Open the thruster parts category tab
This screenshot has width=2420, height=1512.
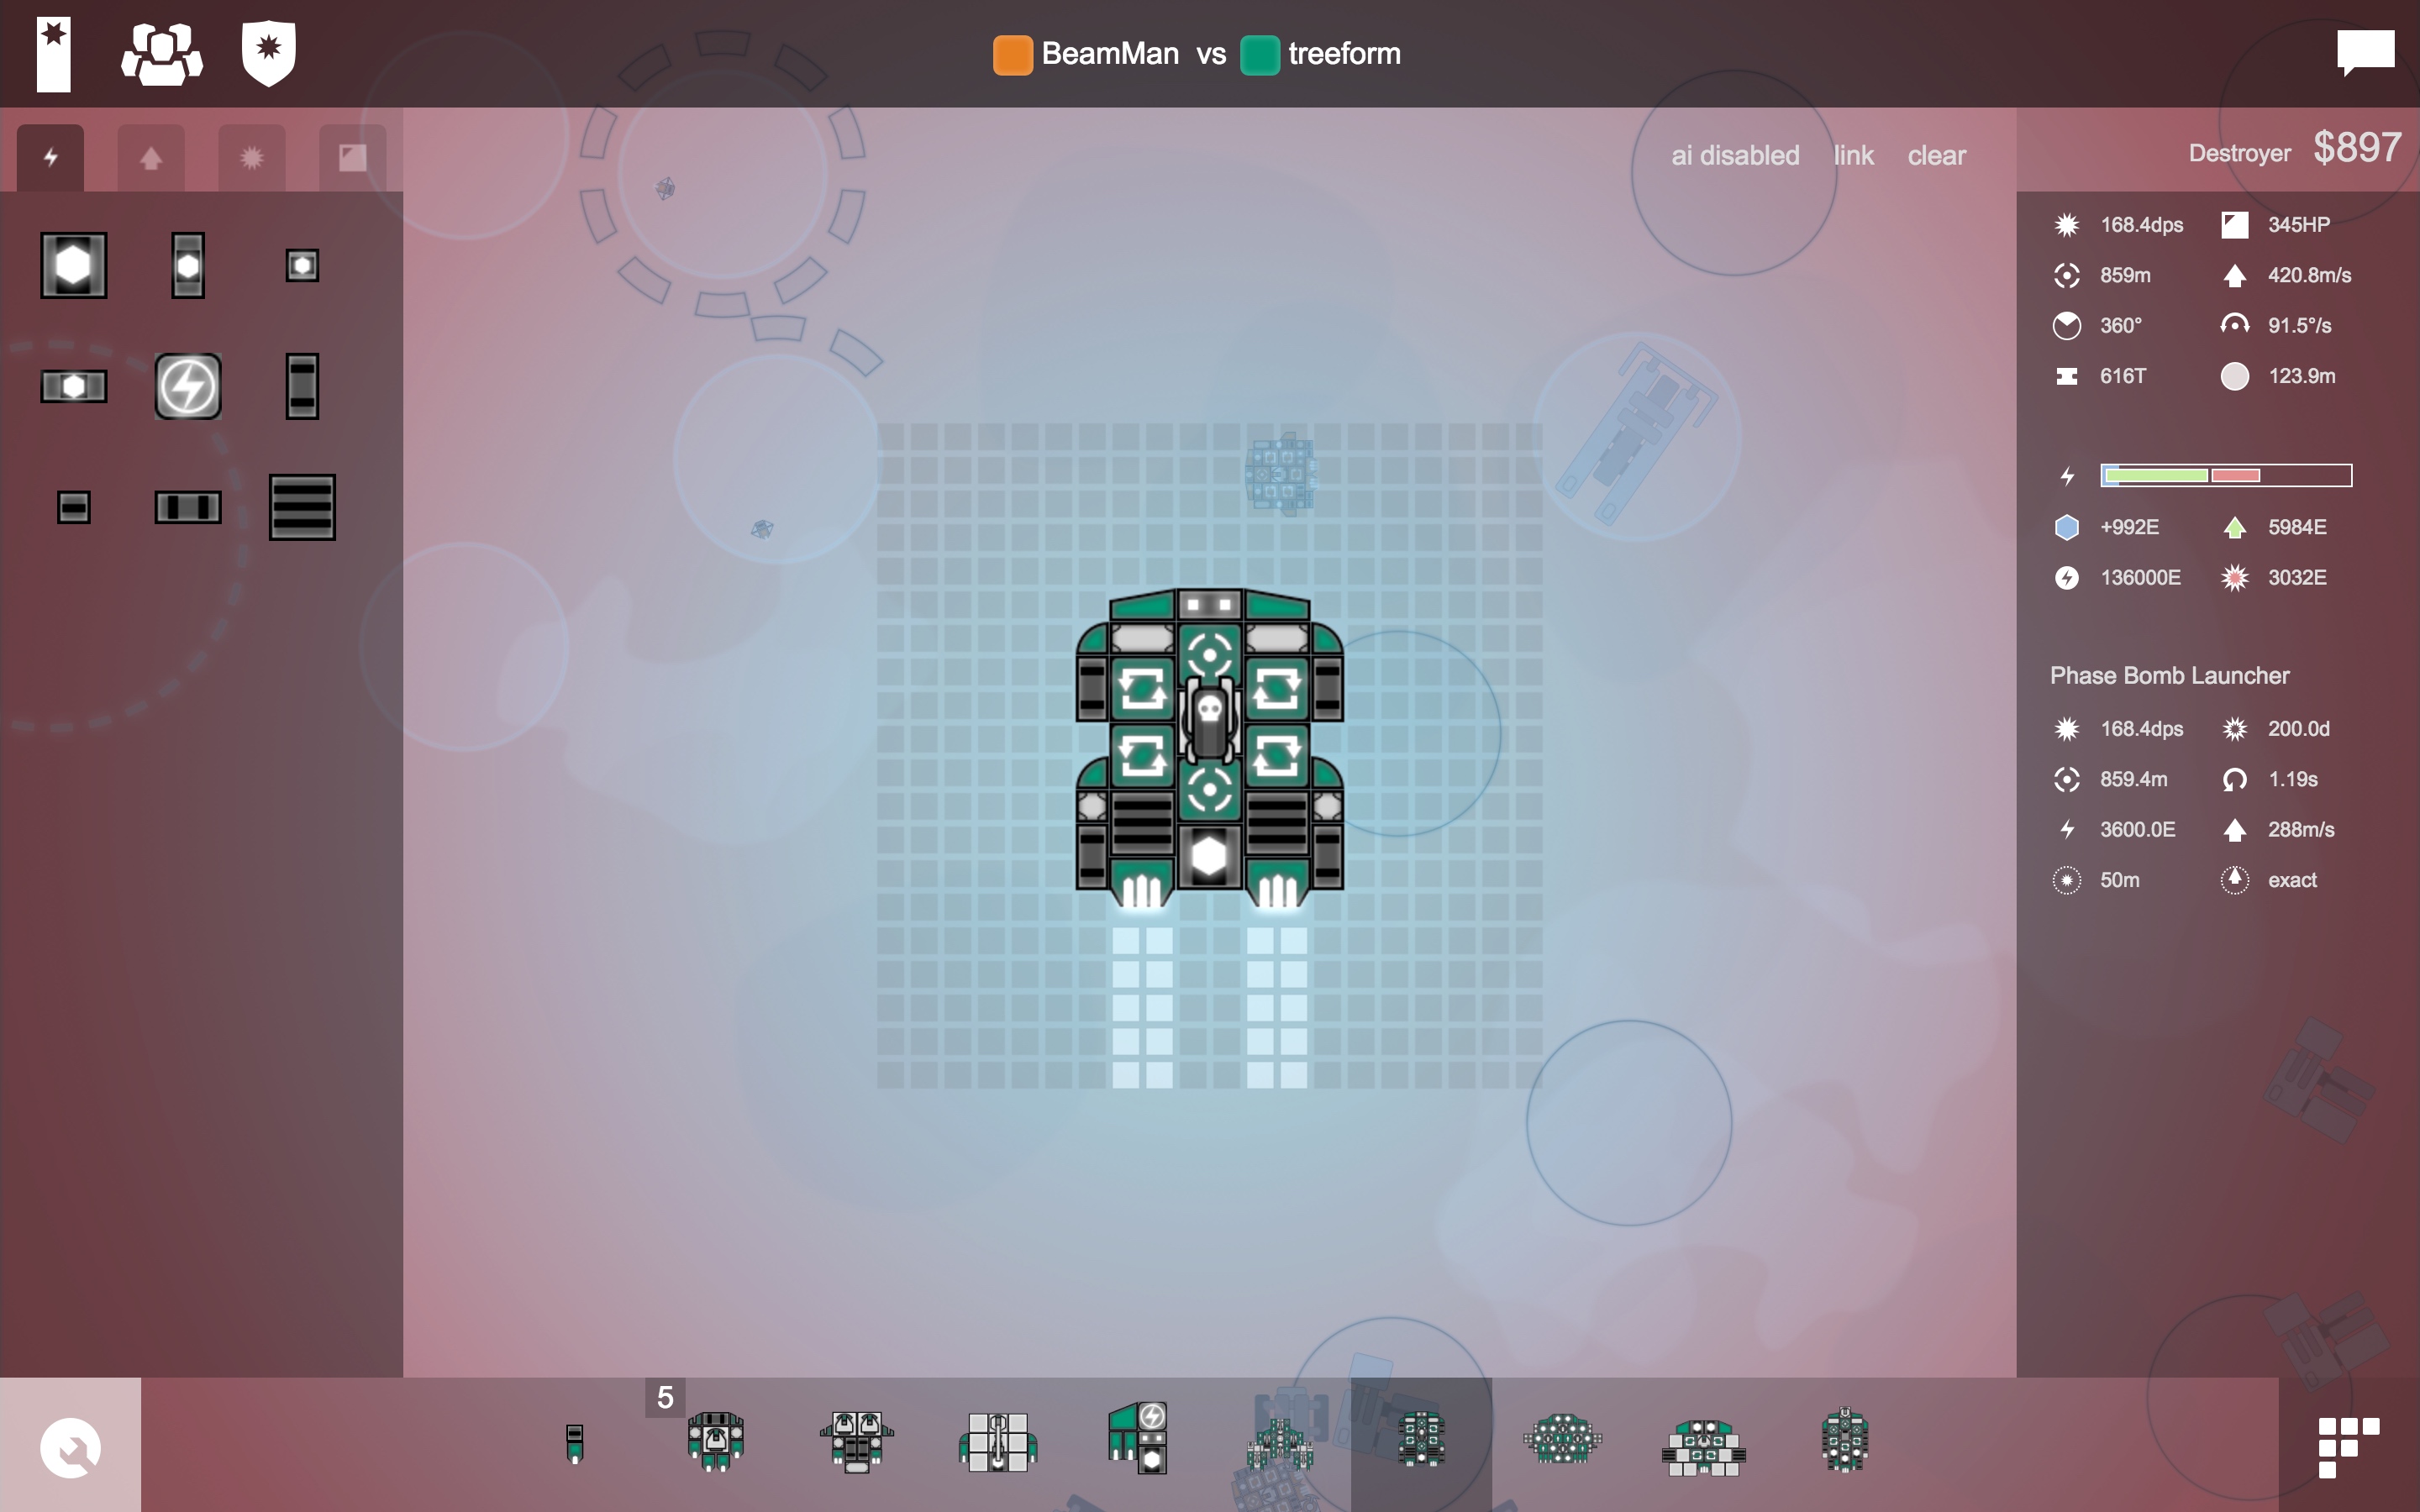tap(151, 156)
